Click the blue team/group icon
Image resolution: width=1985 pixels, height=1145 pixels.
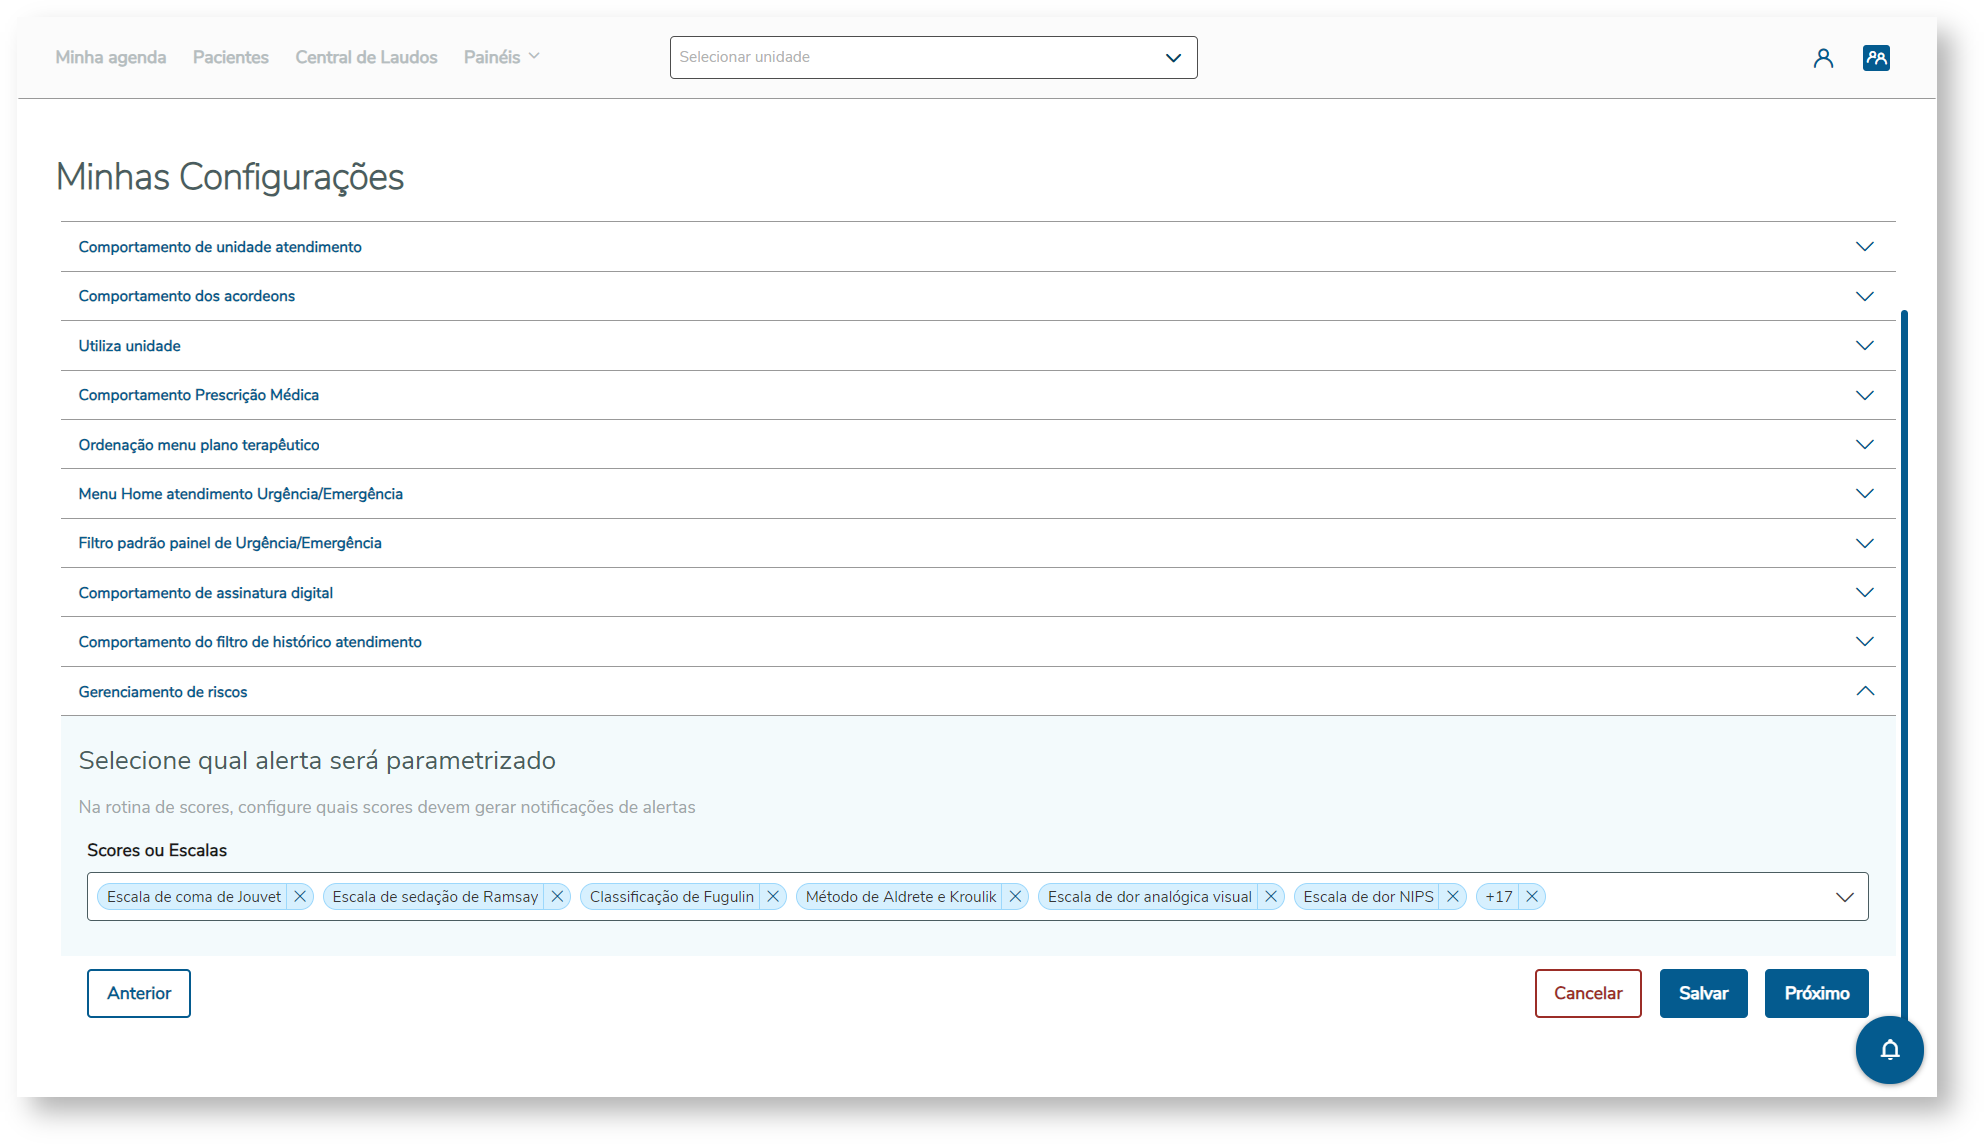click(1876, 58)
